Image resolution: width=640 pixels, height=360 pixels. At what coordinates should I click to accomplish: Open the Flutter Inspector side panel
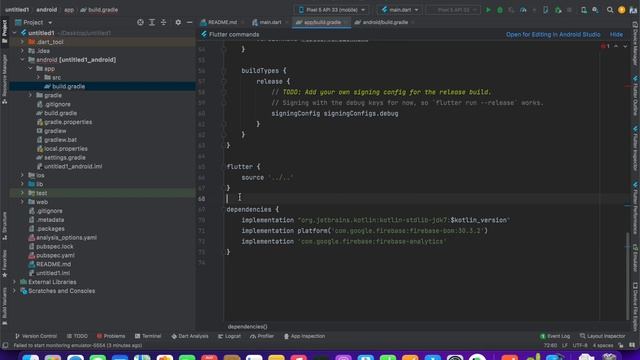click(636, 149)
